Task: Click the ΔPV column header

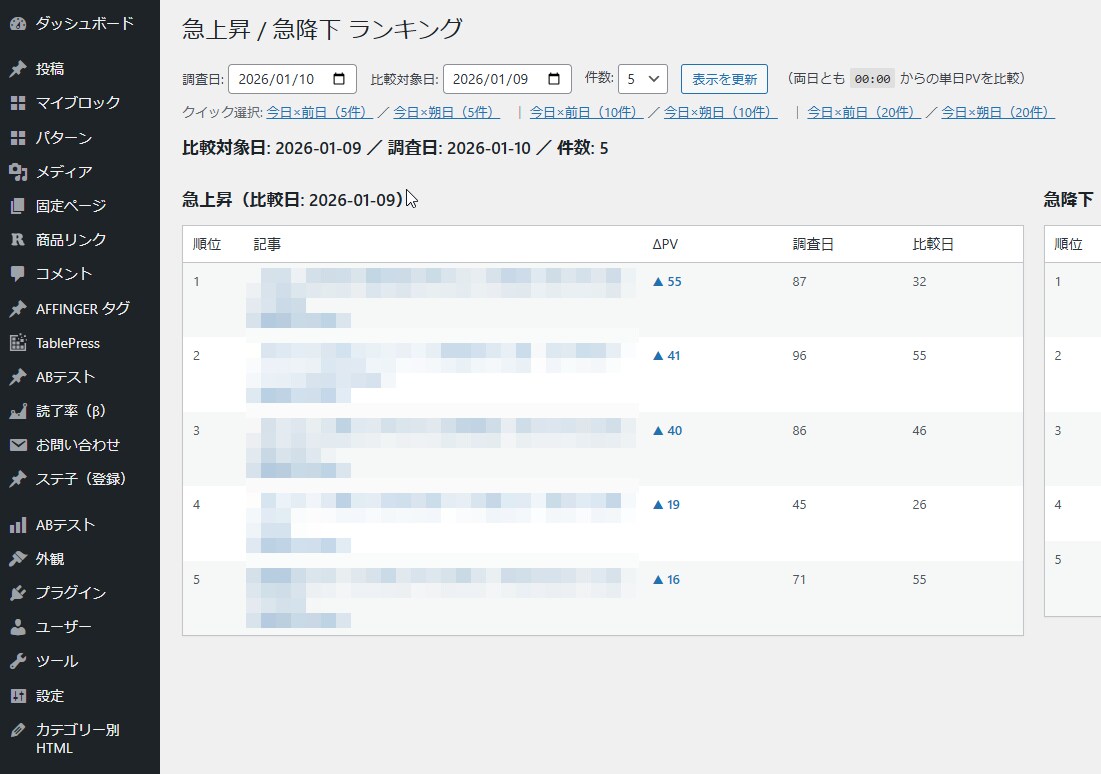Action: coord(665,244)
